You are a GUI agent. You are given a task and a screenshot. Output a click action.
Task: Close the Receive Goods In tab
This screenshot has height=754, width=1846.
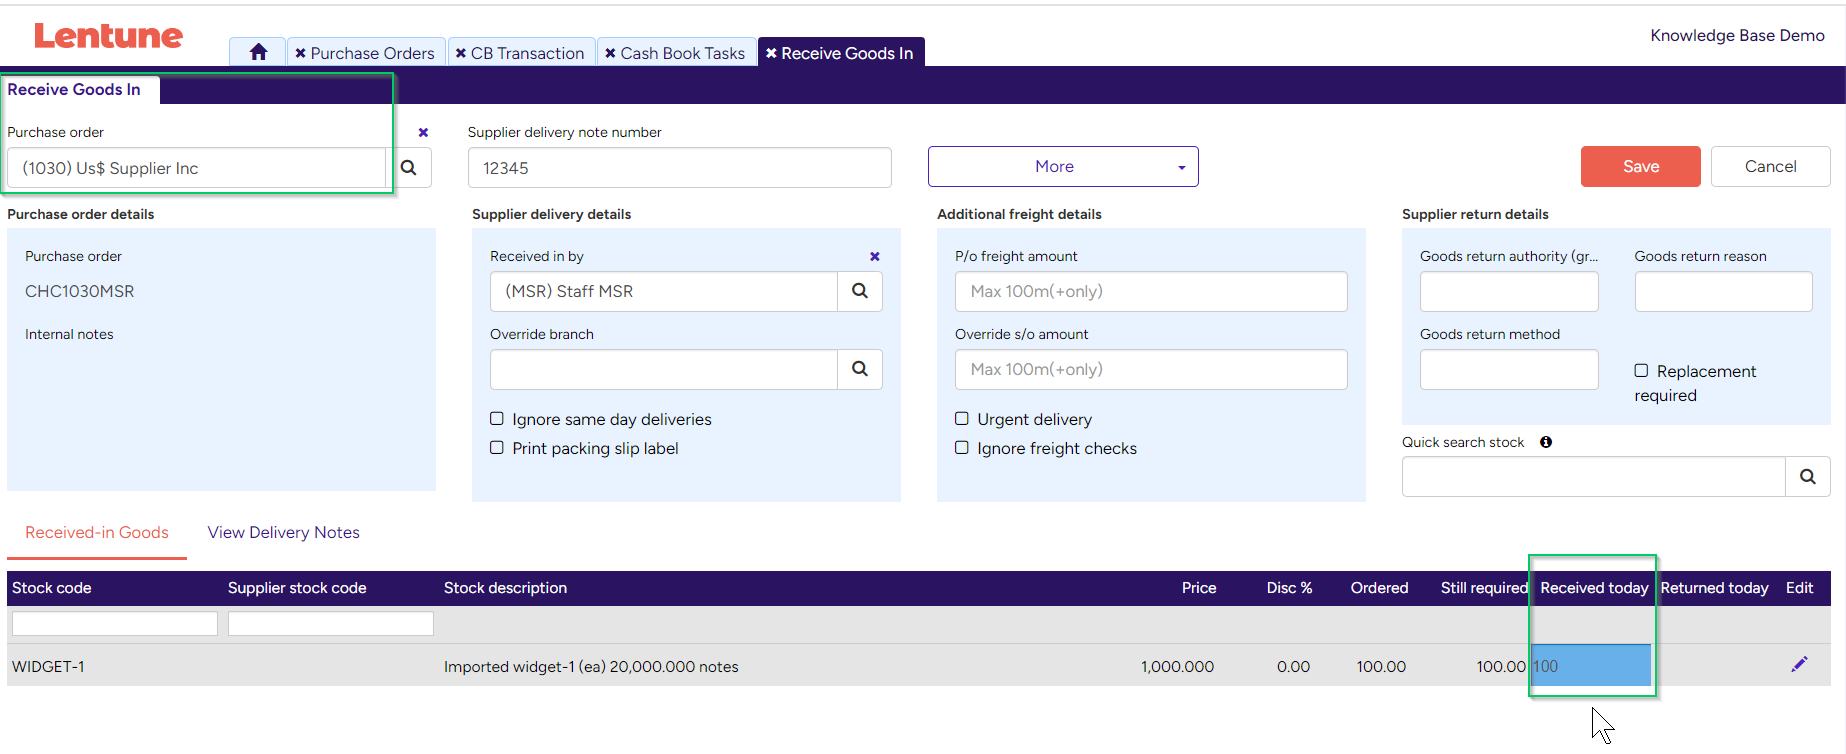[x=771, y=53]
